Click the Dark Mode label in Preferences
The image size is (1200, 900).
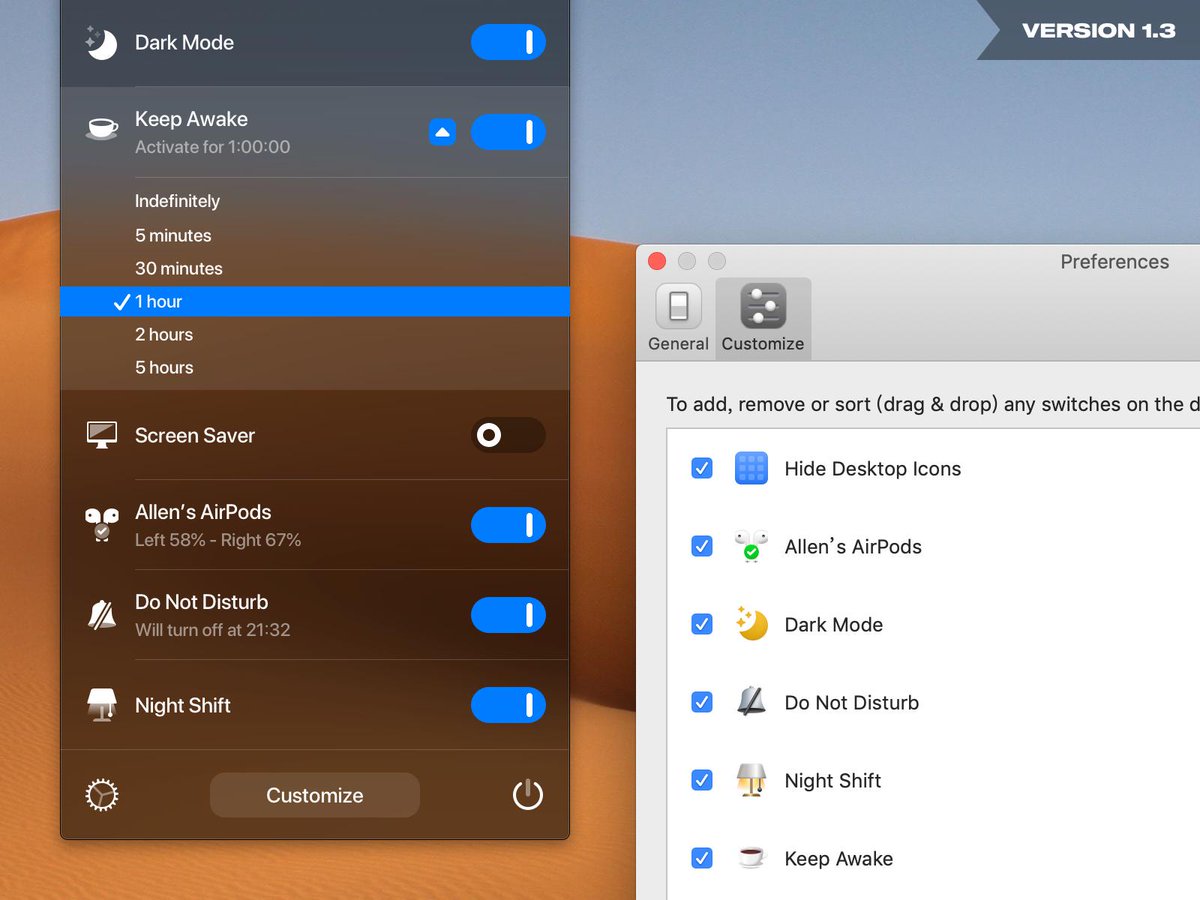coord(834,624)
